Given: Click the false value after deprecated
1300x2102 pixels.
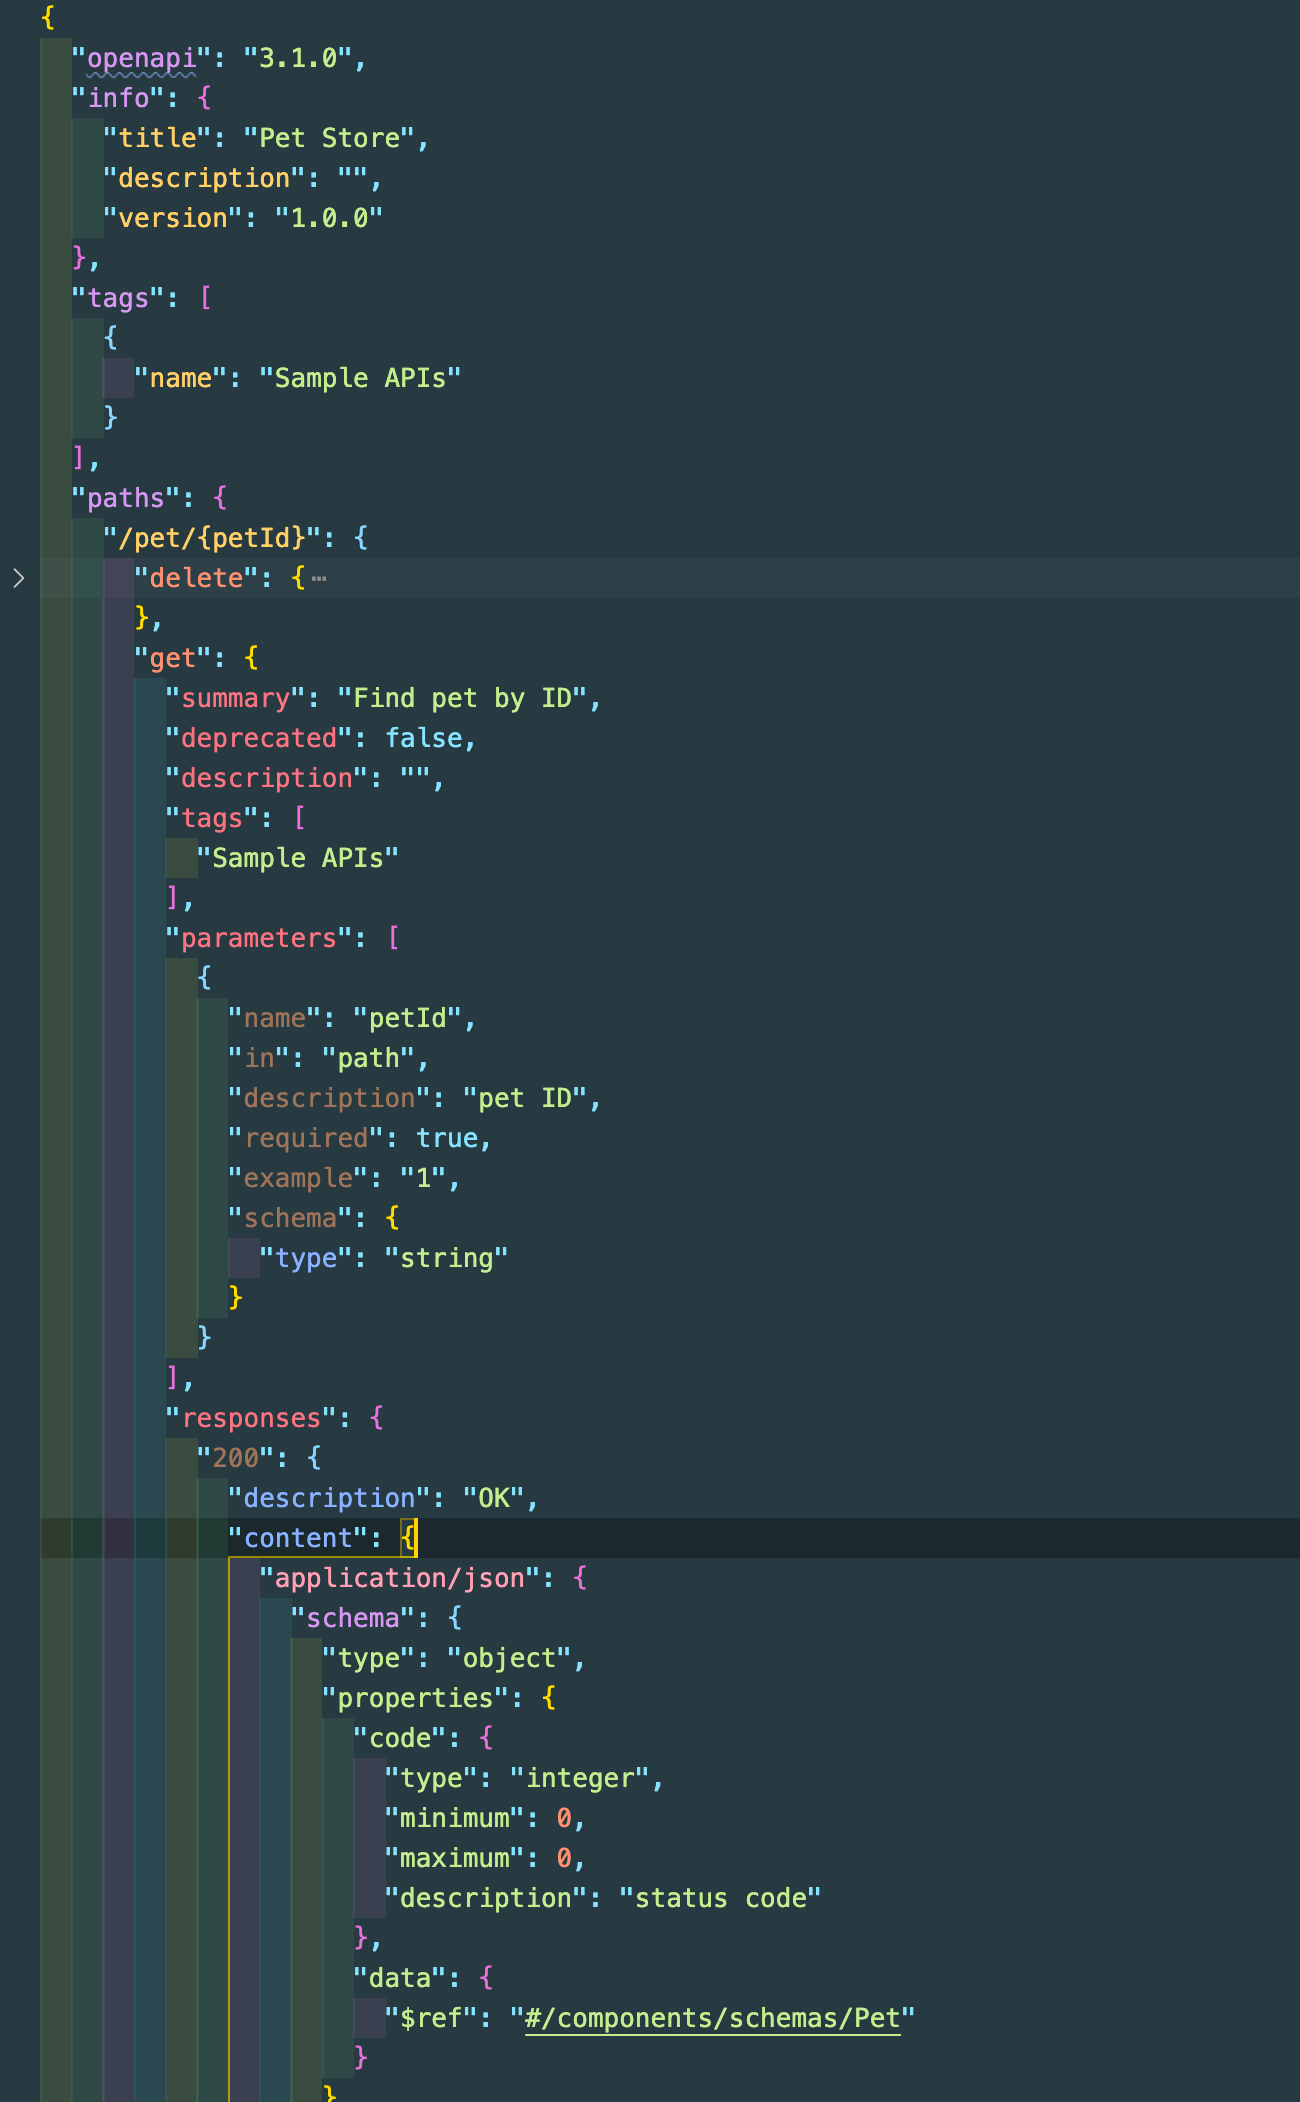Looking at the screenshot, I should click(x=424, y=738).
